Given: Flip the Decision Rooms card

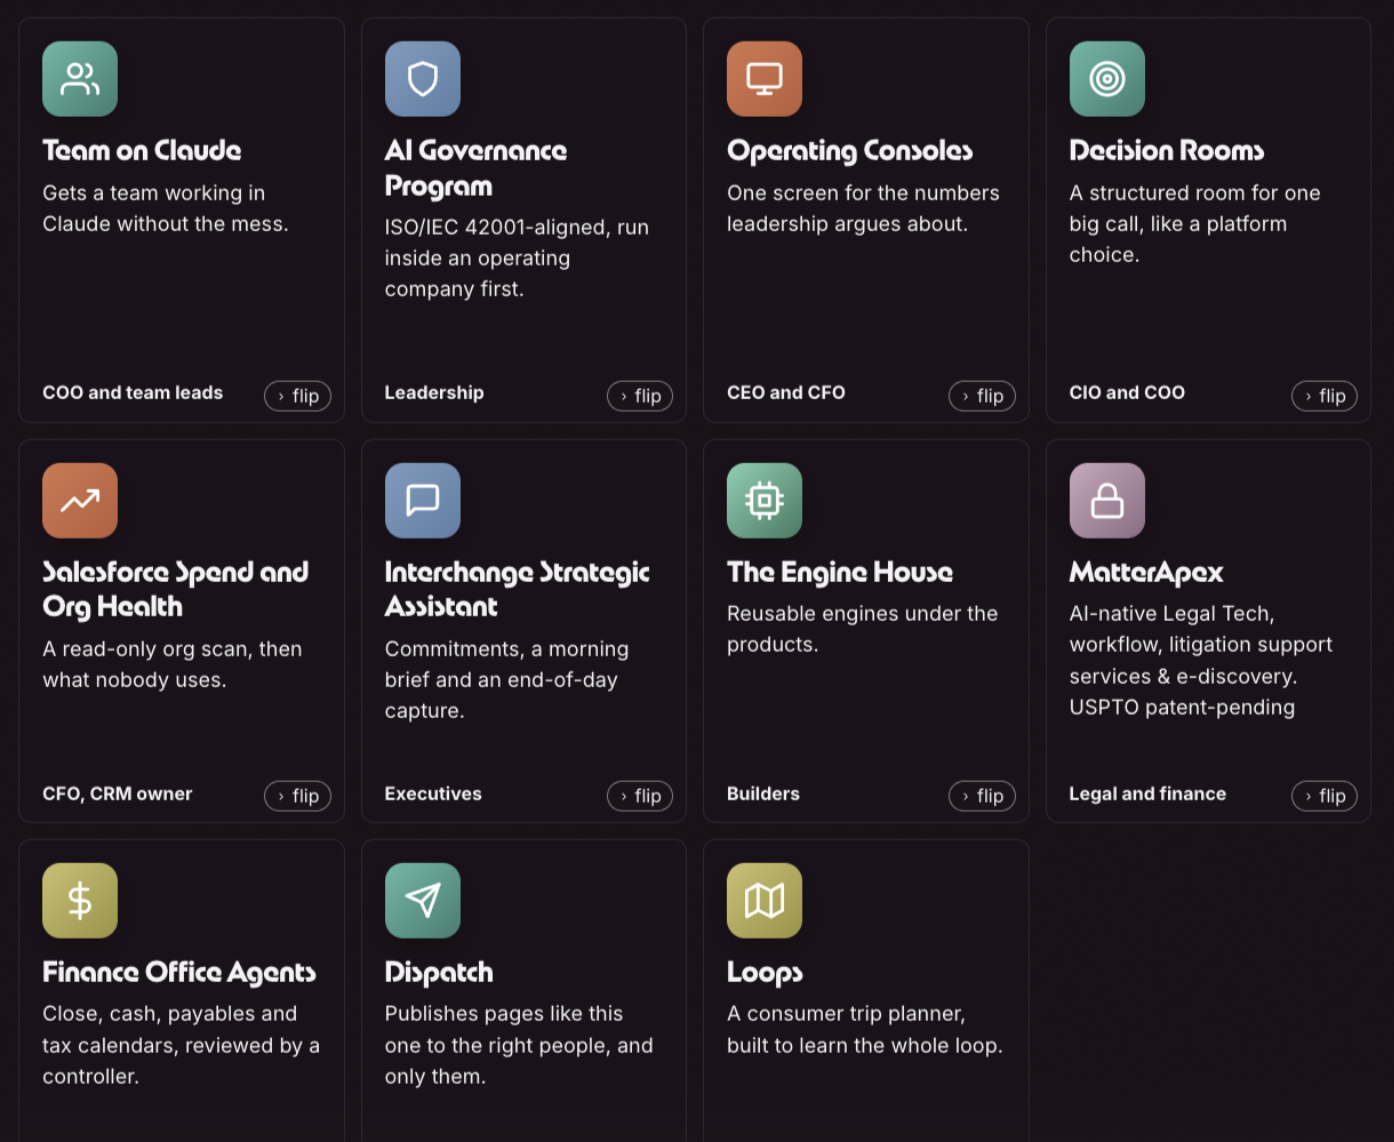Looking at the screenshot, I should (x=1324, y=396).
